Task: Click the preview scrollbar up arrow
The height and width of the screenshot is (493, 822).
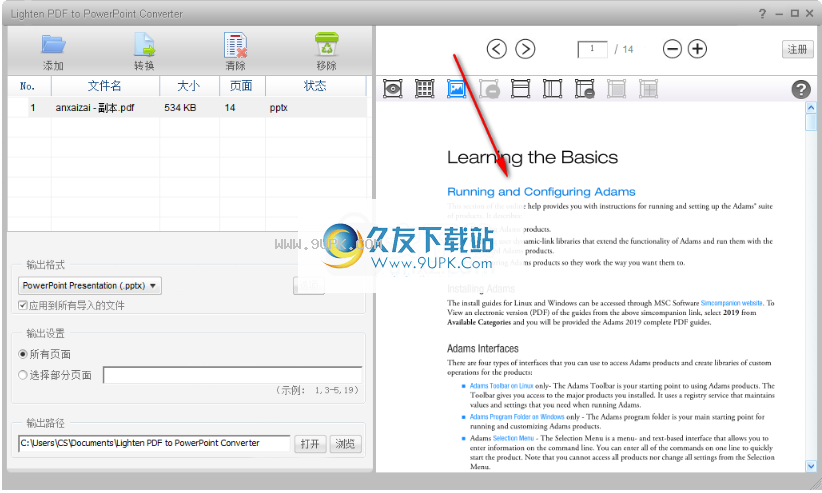Action: (811, 108)
